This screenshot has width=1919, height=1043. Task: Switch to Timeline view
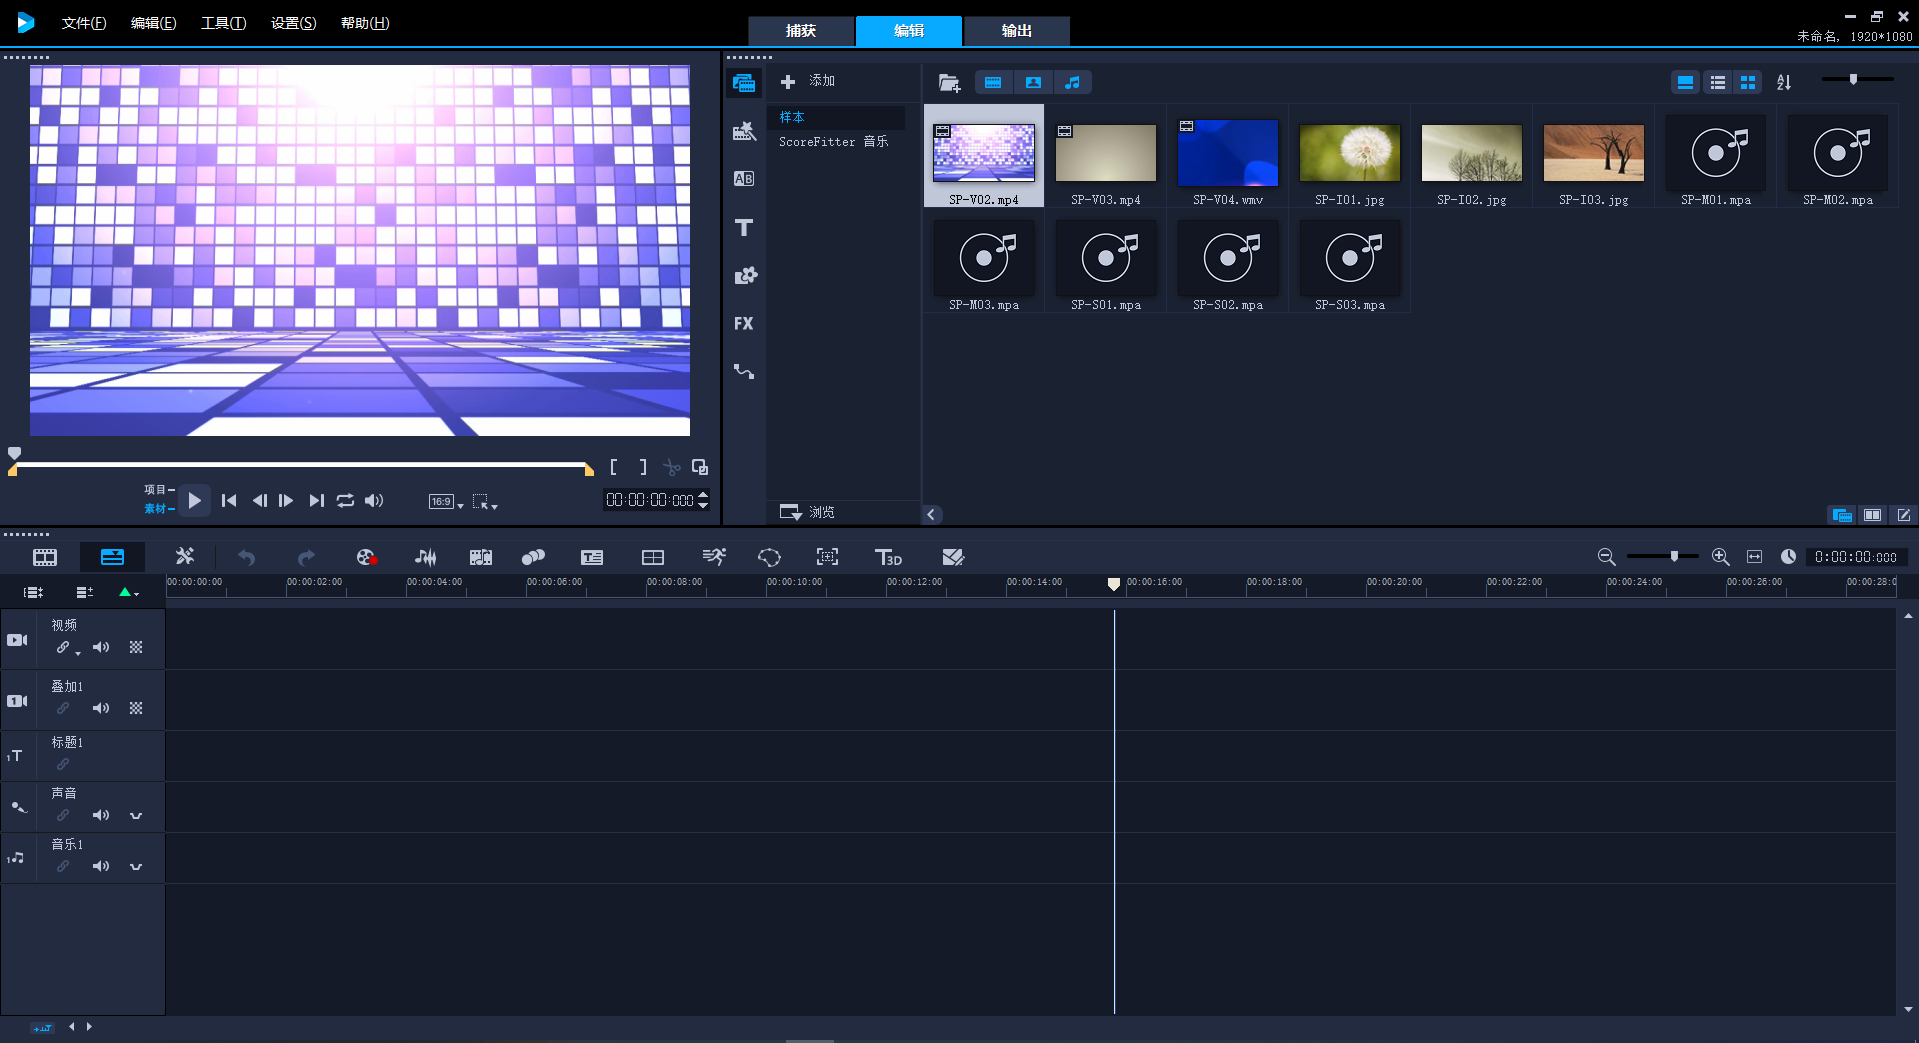(113, 557)
